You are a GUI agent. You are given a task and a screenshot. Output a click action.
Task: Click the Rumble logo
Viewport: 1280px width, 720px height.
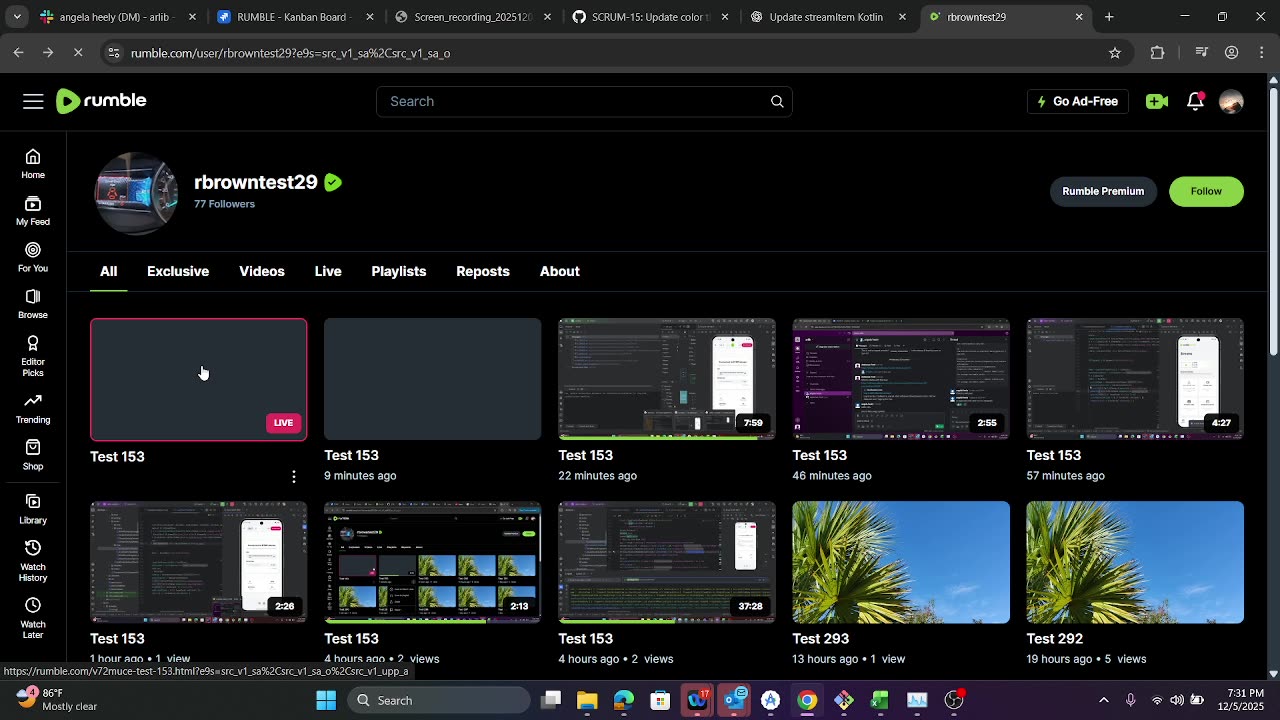[x=101, y=101]
